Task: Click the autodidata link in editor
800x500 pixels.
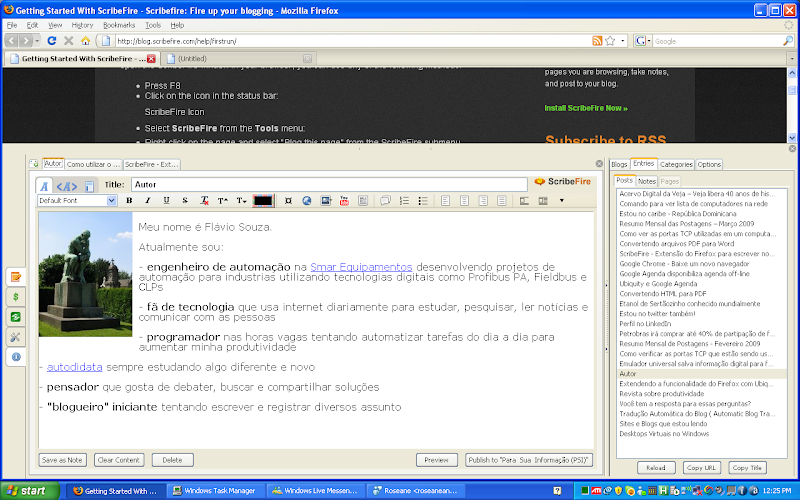Action: coord(74,367)
